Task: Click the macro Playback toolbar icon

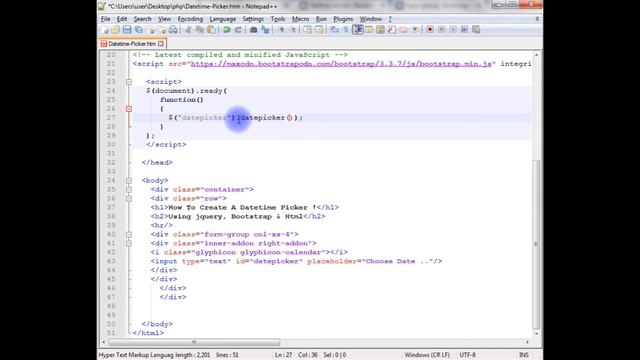Action: [x=453, y=29]
